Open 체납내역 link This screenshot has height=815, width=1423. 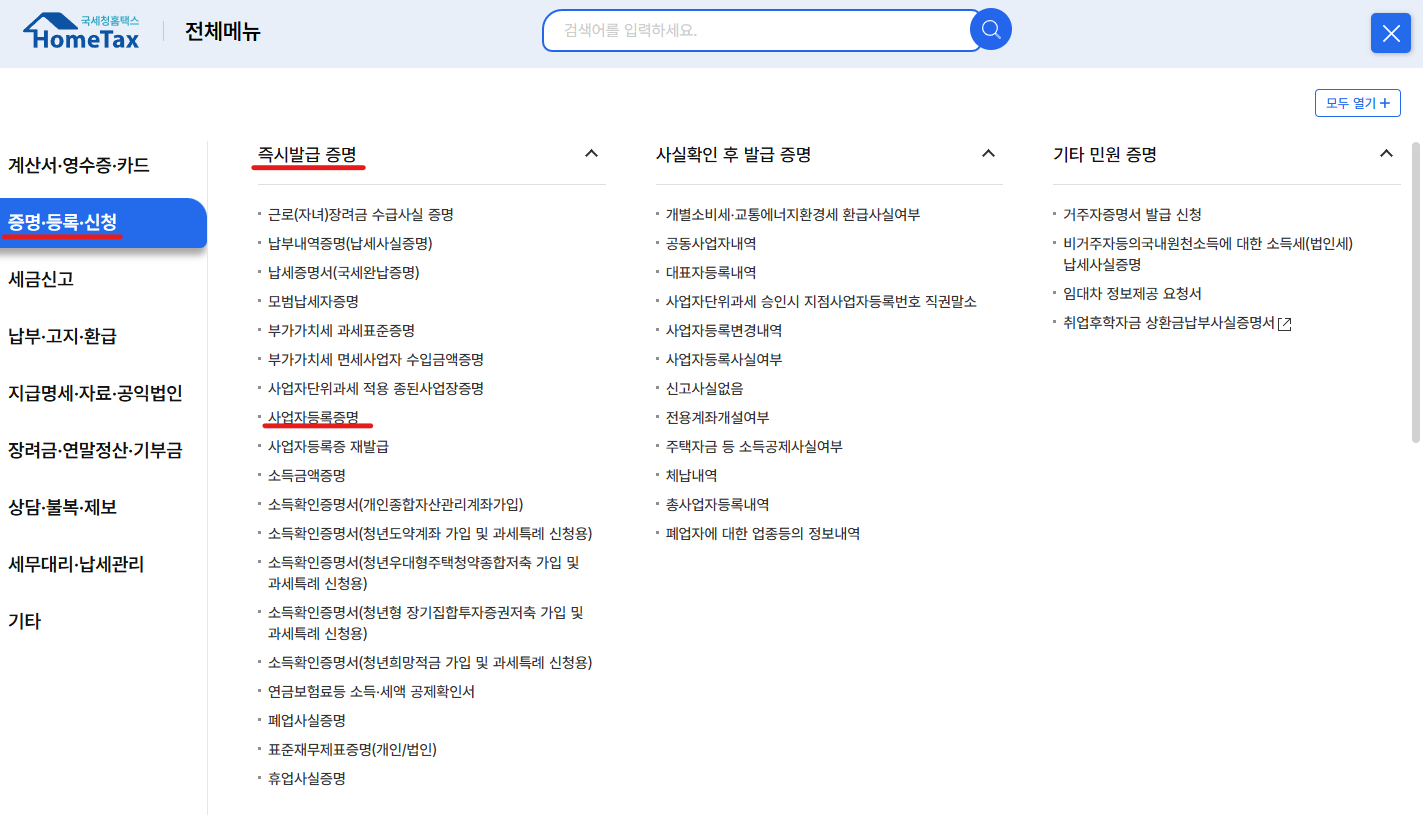pyautogui.click(x=691, y=476)
